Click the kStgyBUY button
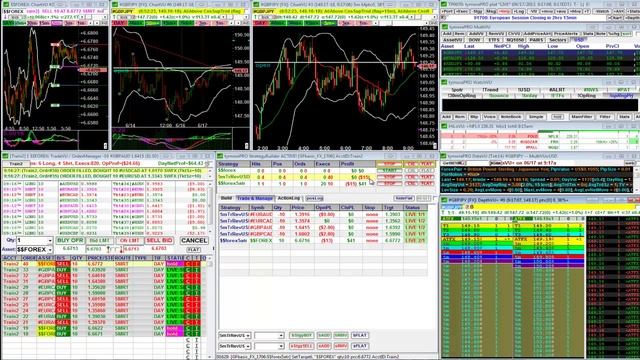Image resolution: width=640 pixels, height=360 pixels. pyautogui.click(x=301, y=336)
